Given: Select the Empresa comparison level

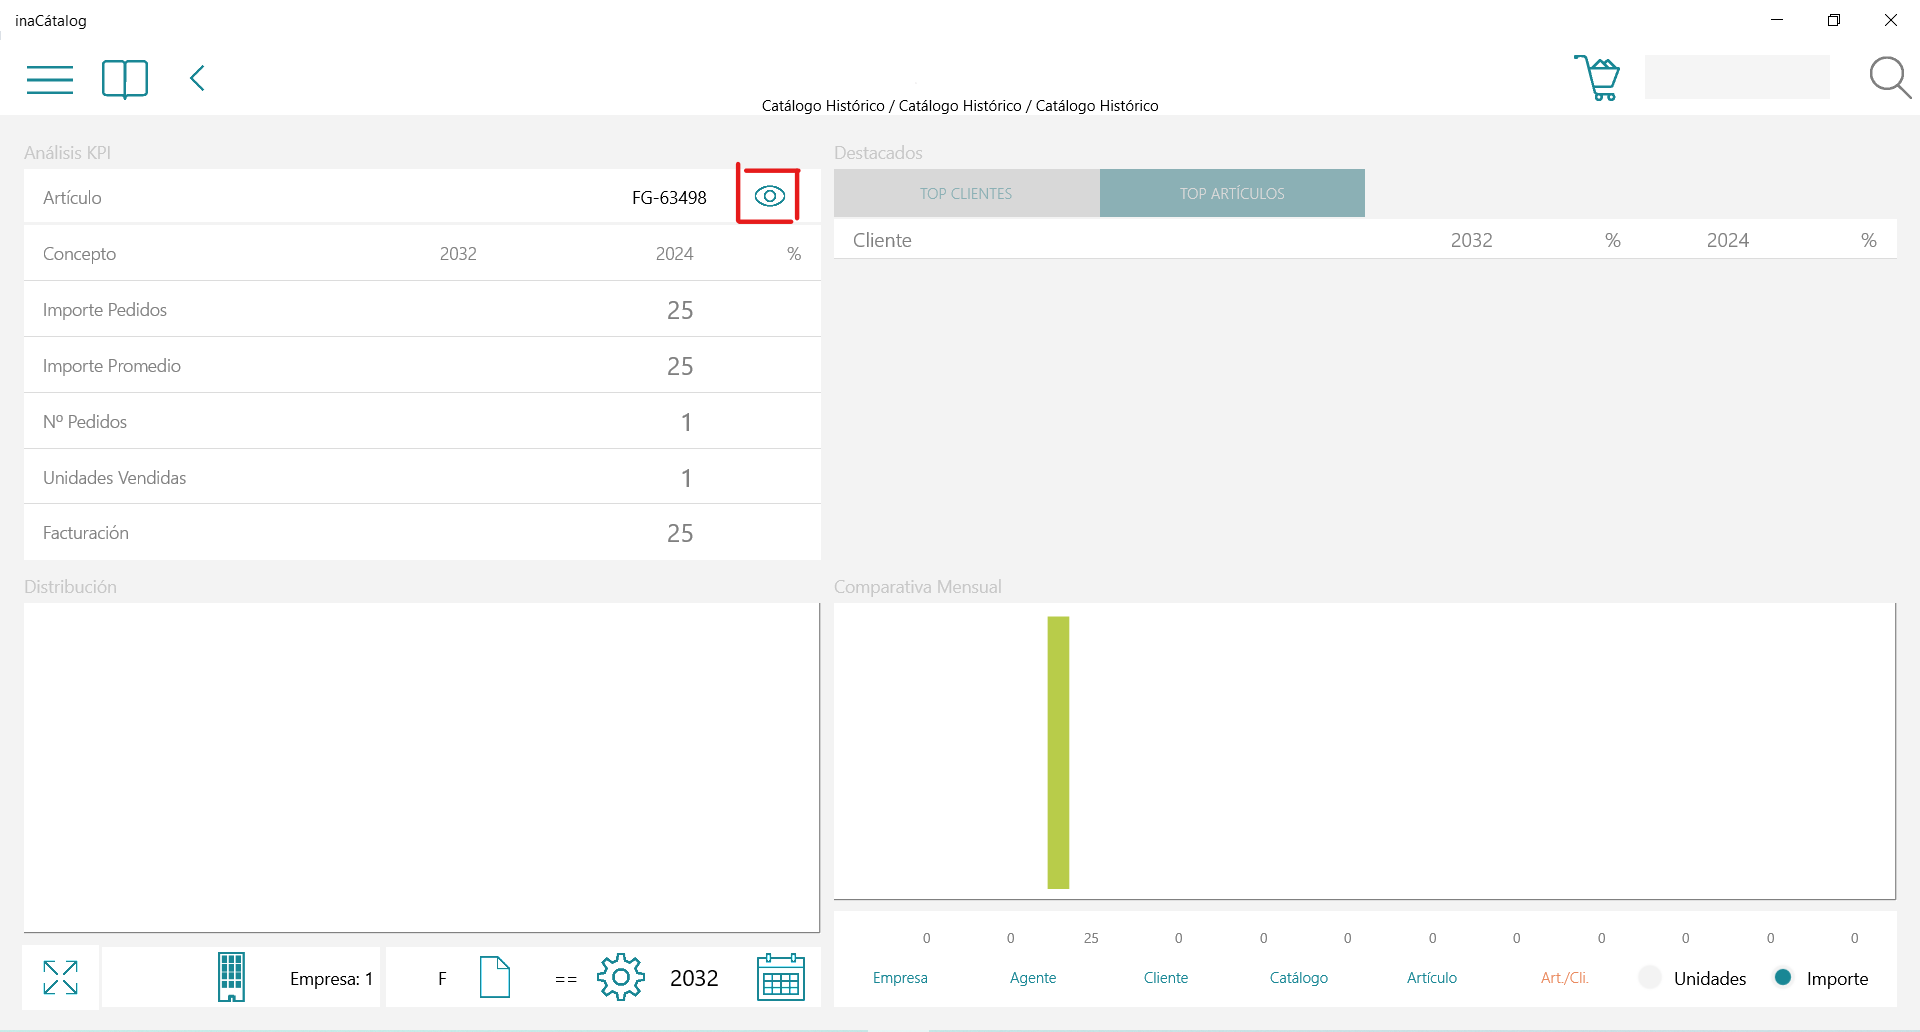Looking at the screenshot, I should [x=900, y=978].
